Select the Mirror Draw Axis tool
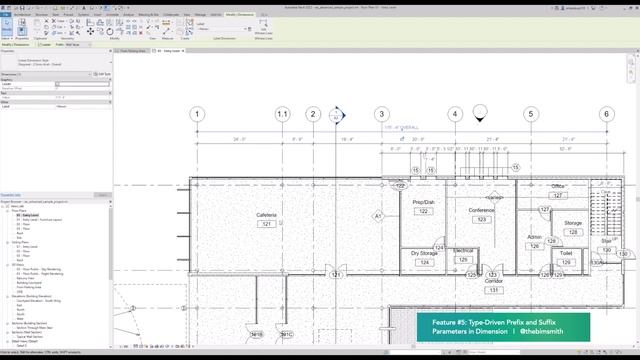Image resolution: width=640 pixels, height=360 pixels. pyautogui.click(x=120, y=22)
